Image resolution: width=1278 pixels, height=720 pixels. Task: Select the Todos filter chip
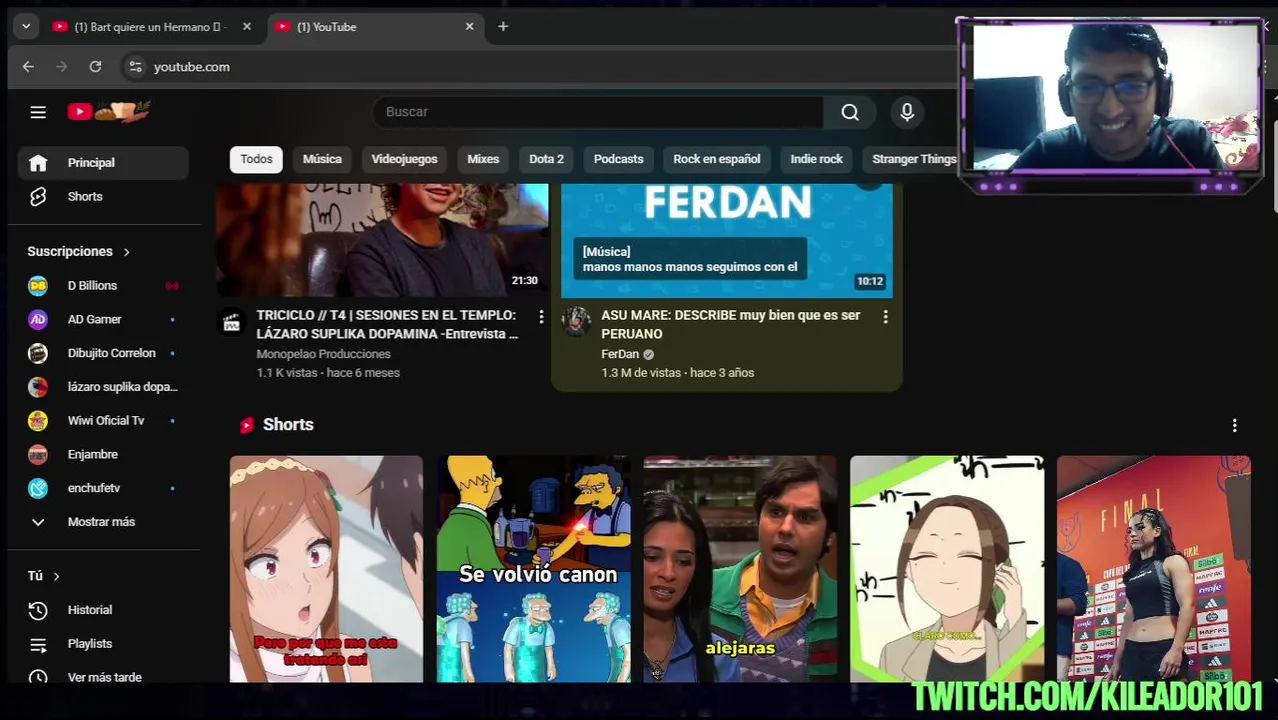tap(256, 159)
